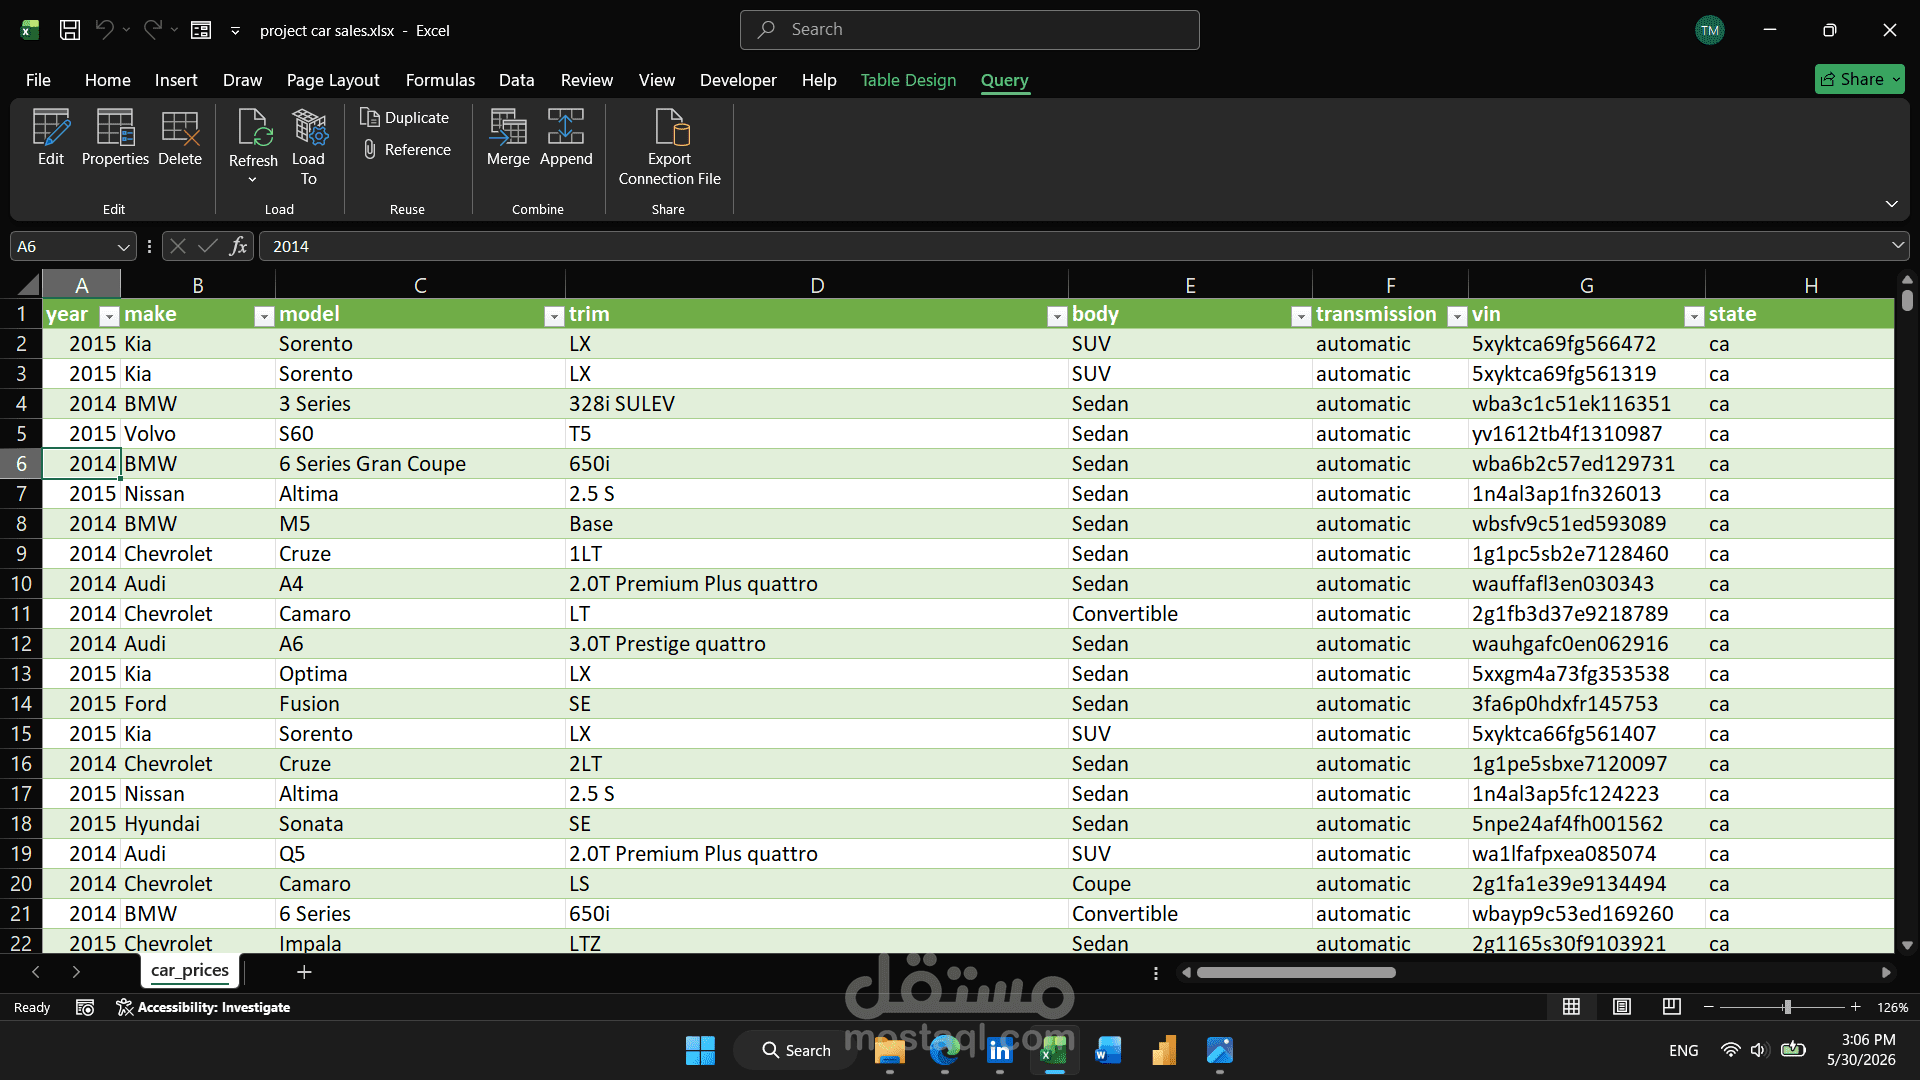The image size is (1920, 1080).
Task: Click the Append queries icon
Action: tap(566, 138)
